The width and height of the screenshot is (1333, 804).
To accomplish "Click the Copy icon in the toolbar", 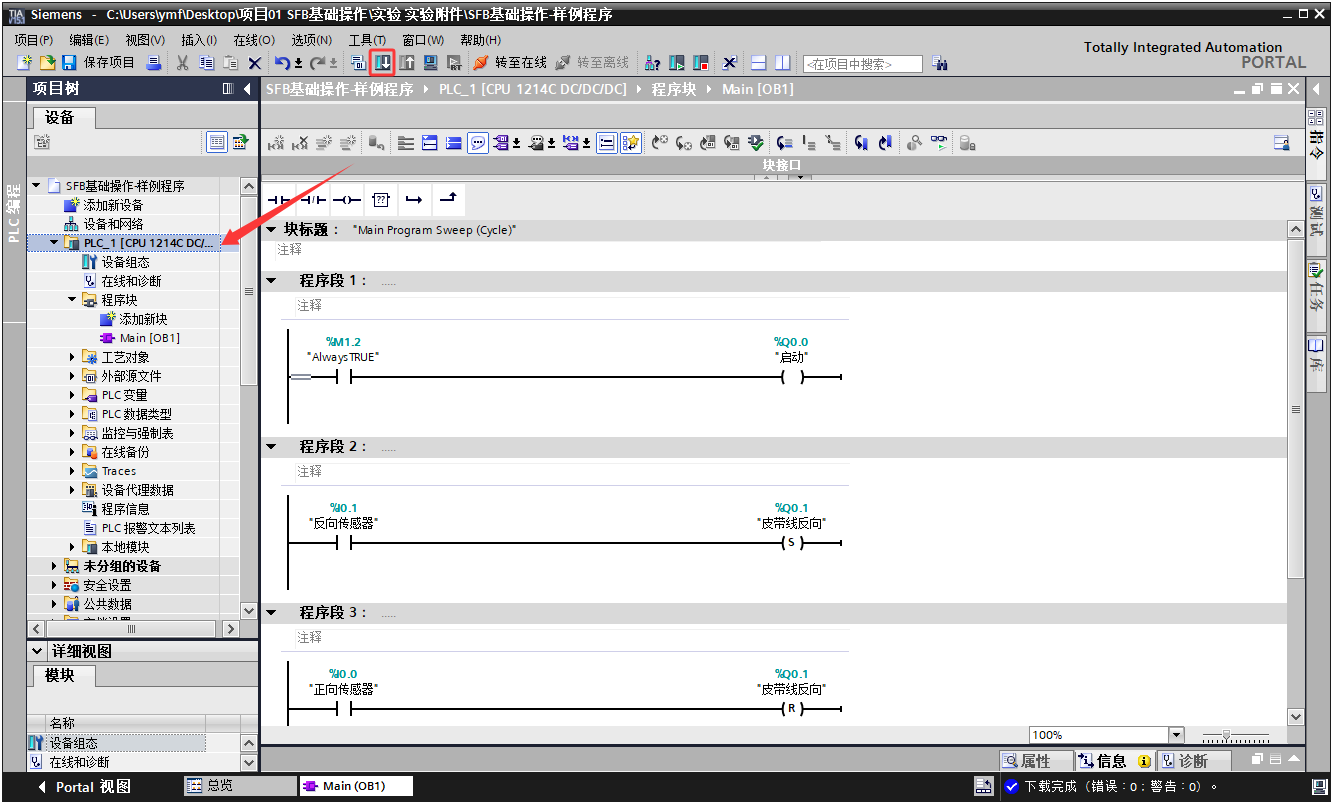I will (206, 63).
